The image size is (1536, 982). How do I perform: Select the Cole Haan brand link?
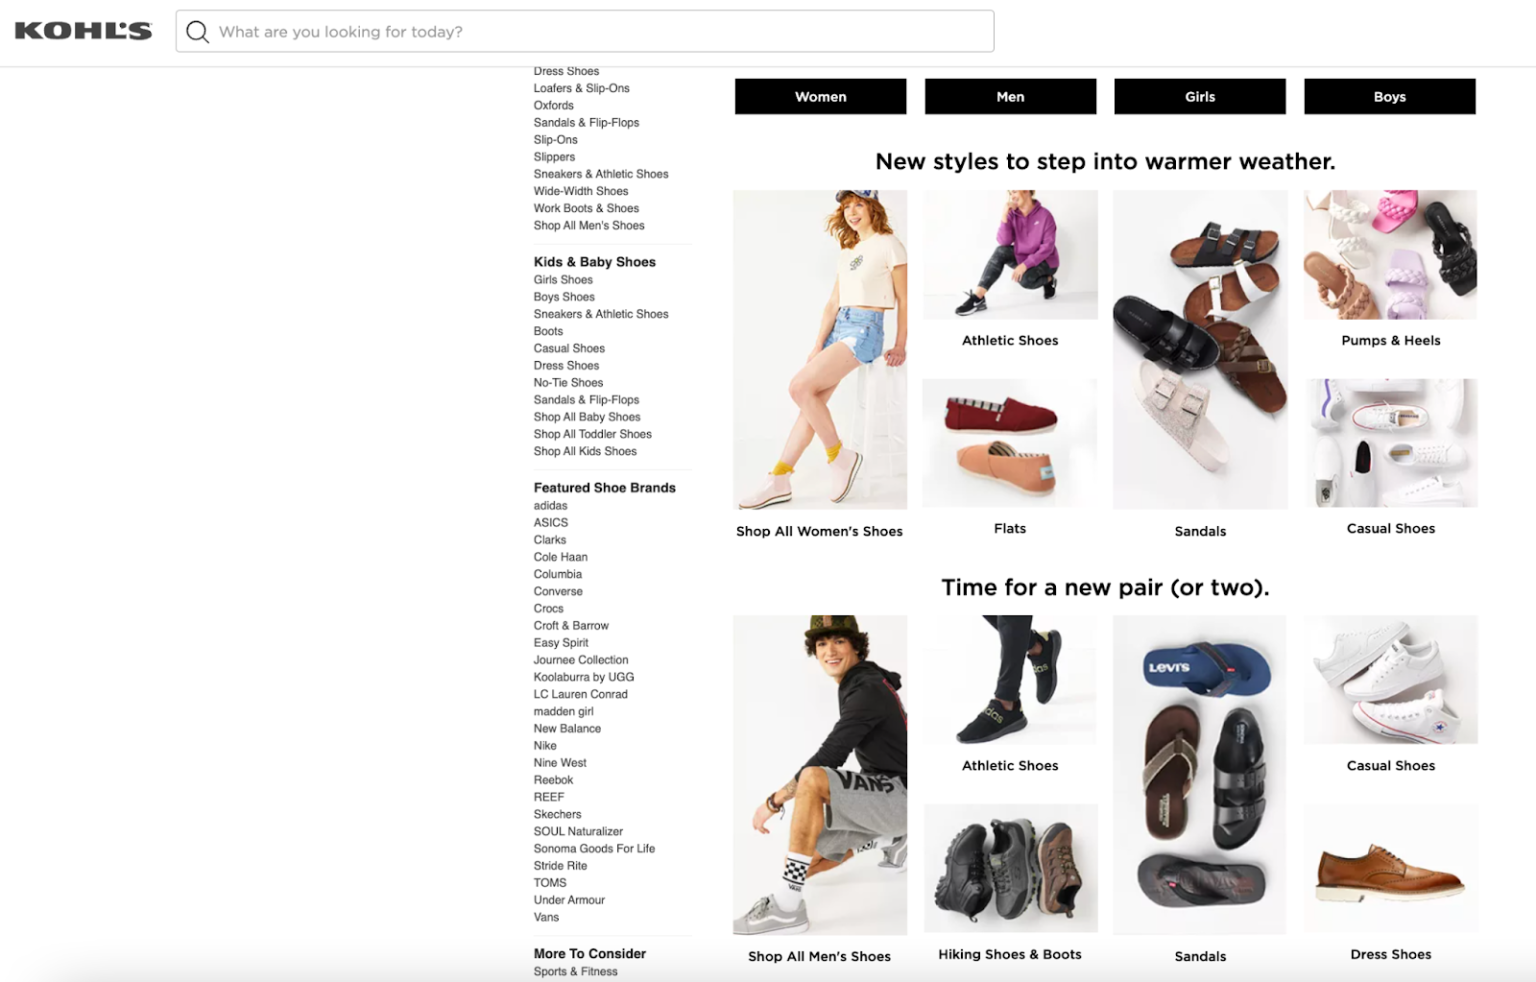pos(560,557)
